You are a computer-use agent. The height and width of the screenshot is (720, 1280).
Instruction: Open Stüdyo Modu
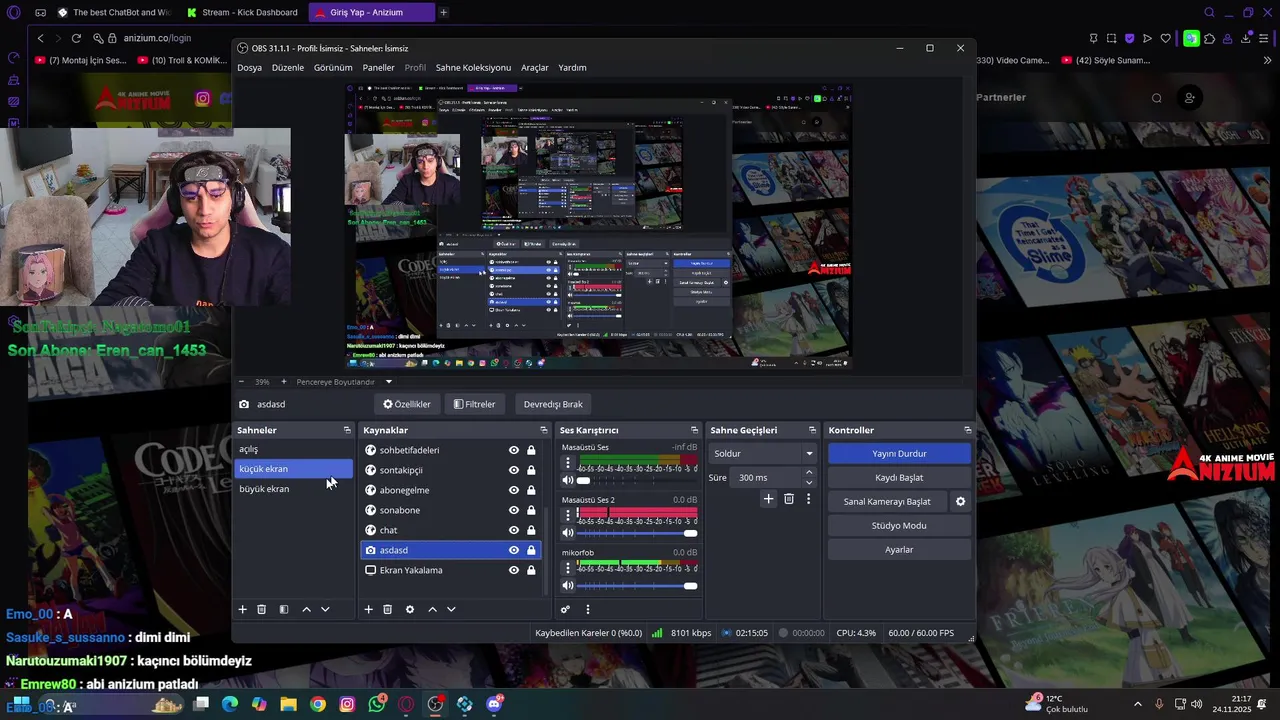pyautogui.click(x=899, y=525)
